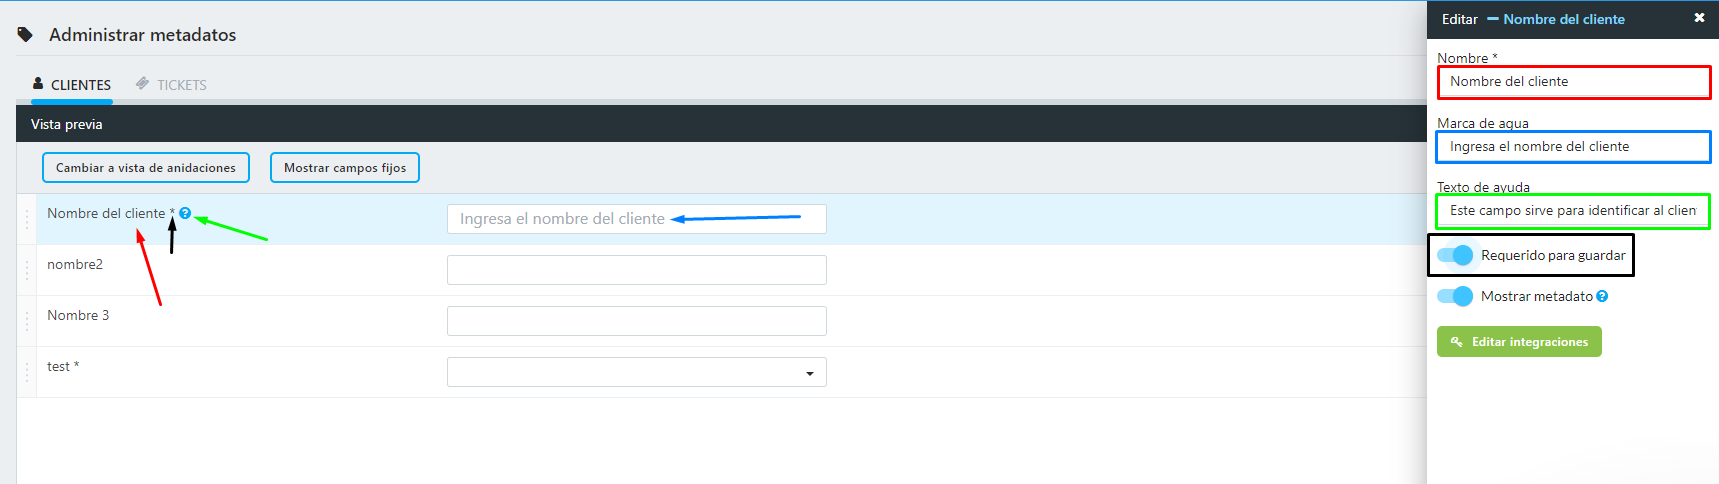Click help icon next to Nombre del cliente

tap(185, 213)
